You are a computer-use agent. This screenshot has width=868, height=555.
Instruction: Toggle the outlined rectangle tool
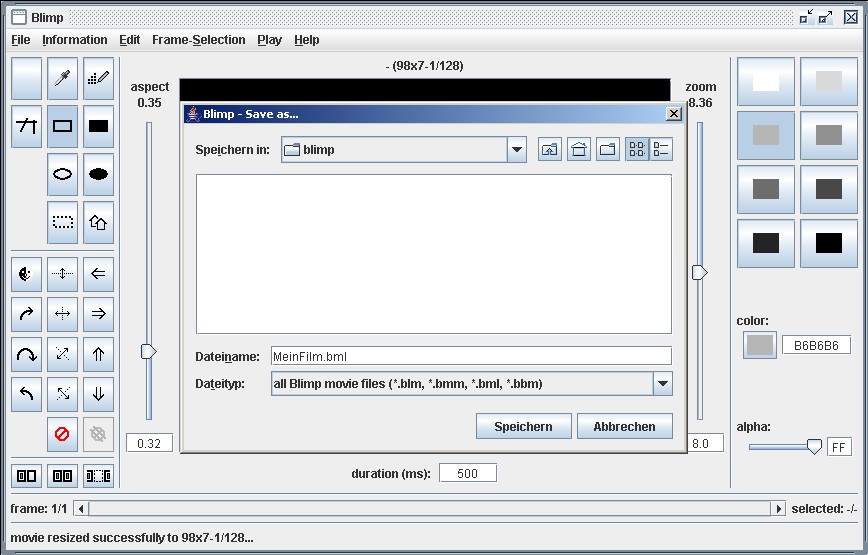tap(62, 126)
